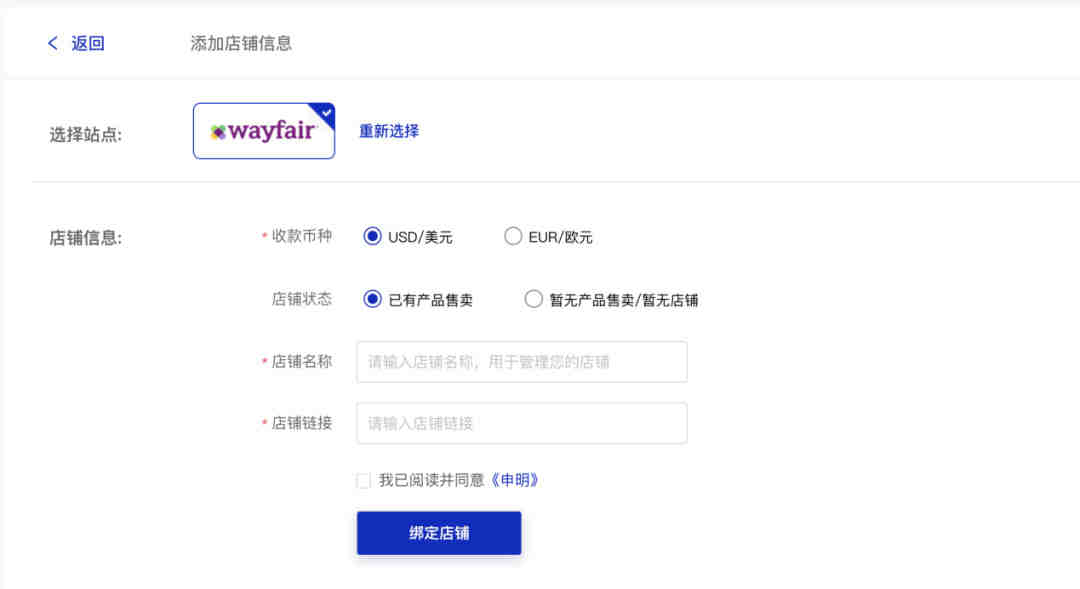
Task: Click the 添加店铺信息 page title
Action: (241, 43)
